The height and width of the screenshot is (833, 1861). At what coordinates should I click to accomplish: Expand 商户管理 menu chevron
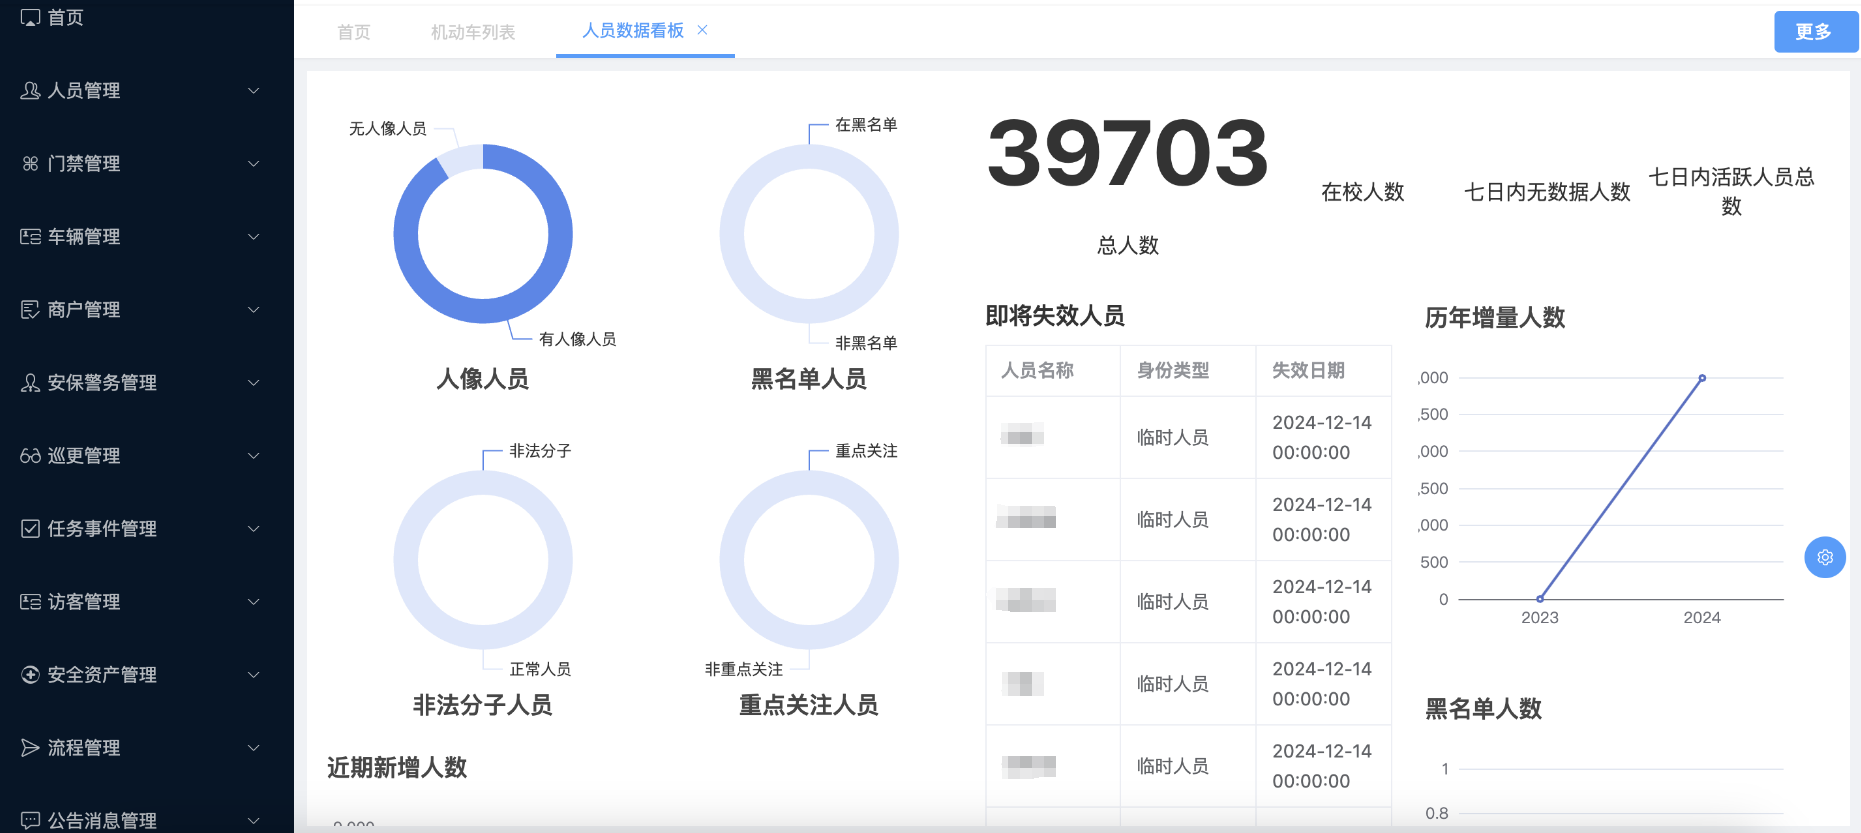(x=254, y=310)
